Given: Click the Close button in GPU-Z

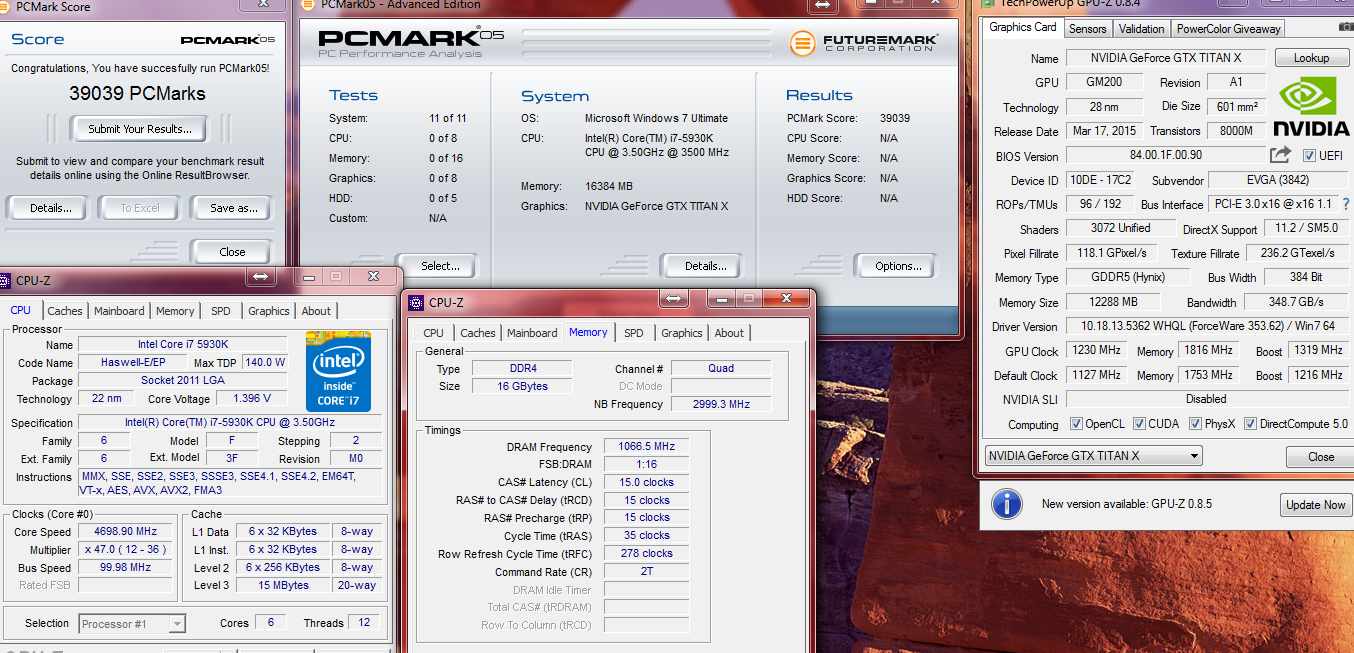Looking at the screenshot, I should 1320,457.
